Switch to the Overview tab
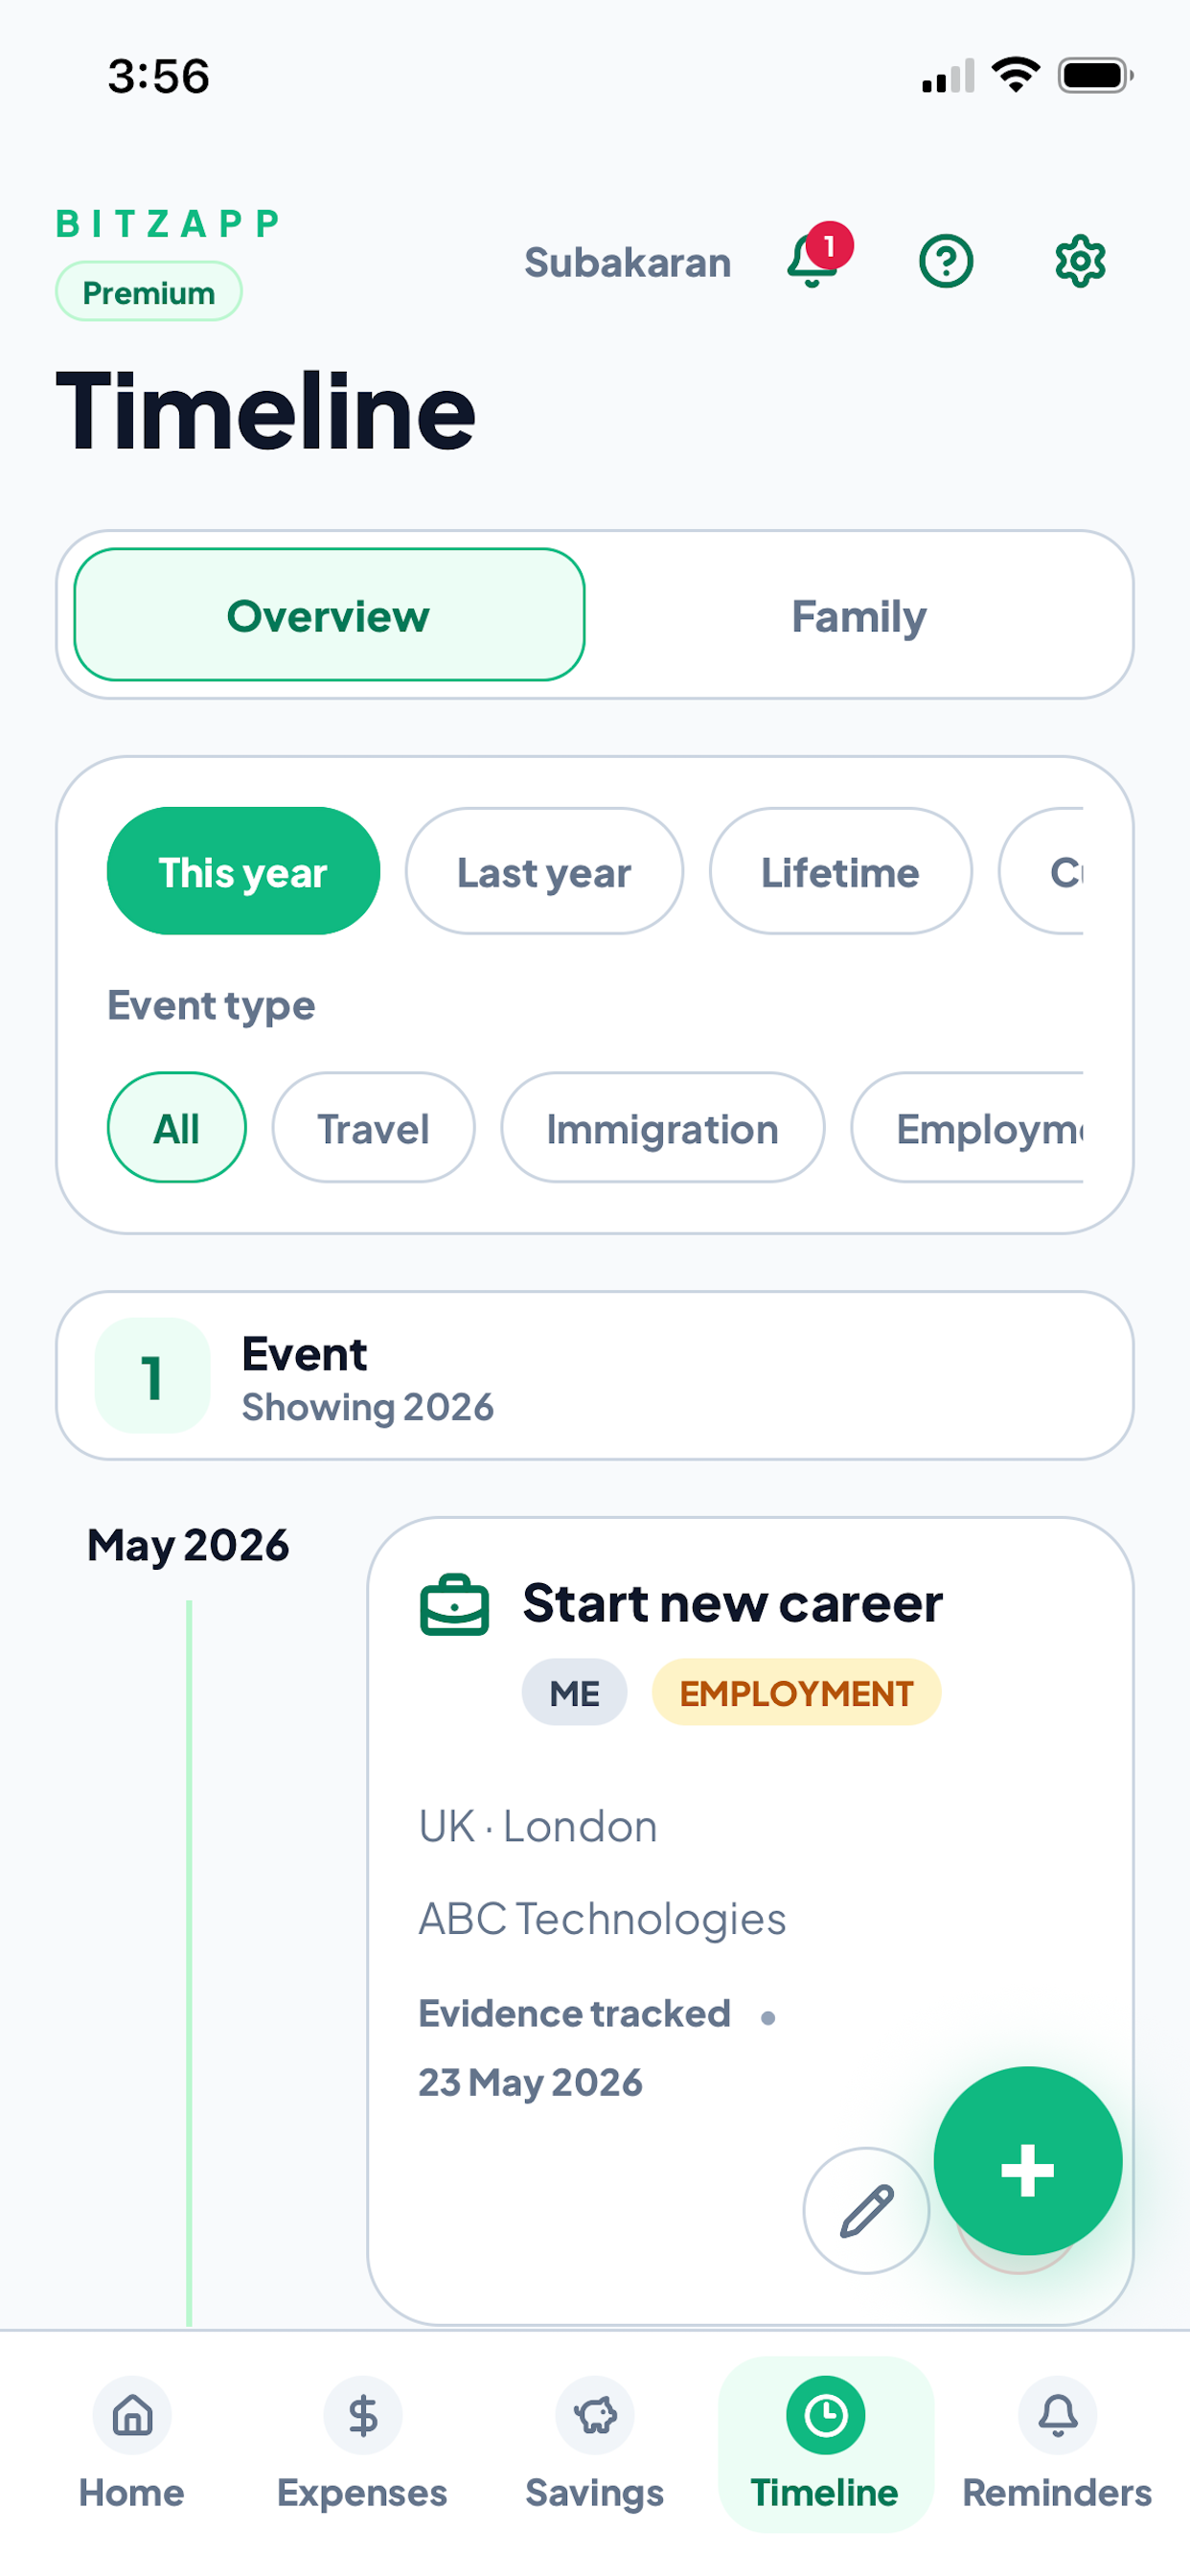The height and width of the screenshot is (2576, 1190). click(328, 615)
